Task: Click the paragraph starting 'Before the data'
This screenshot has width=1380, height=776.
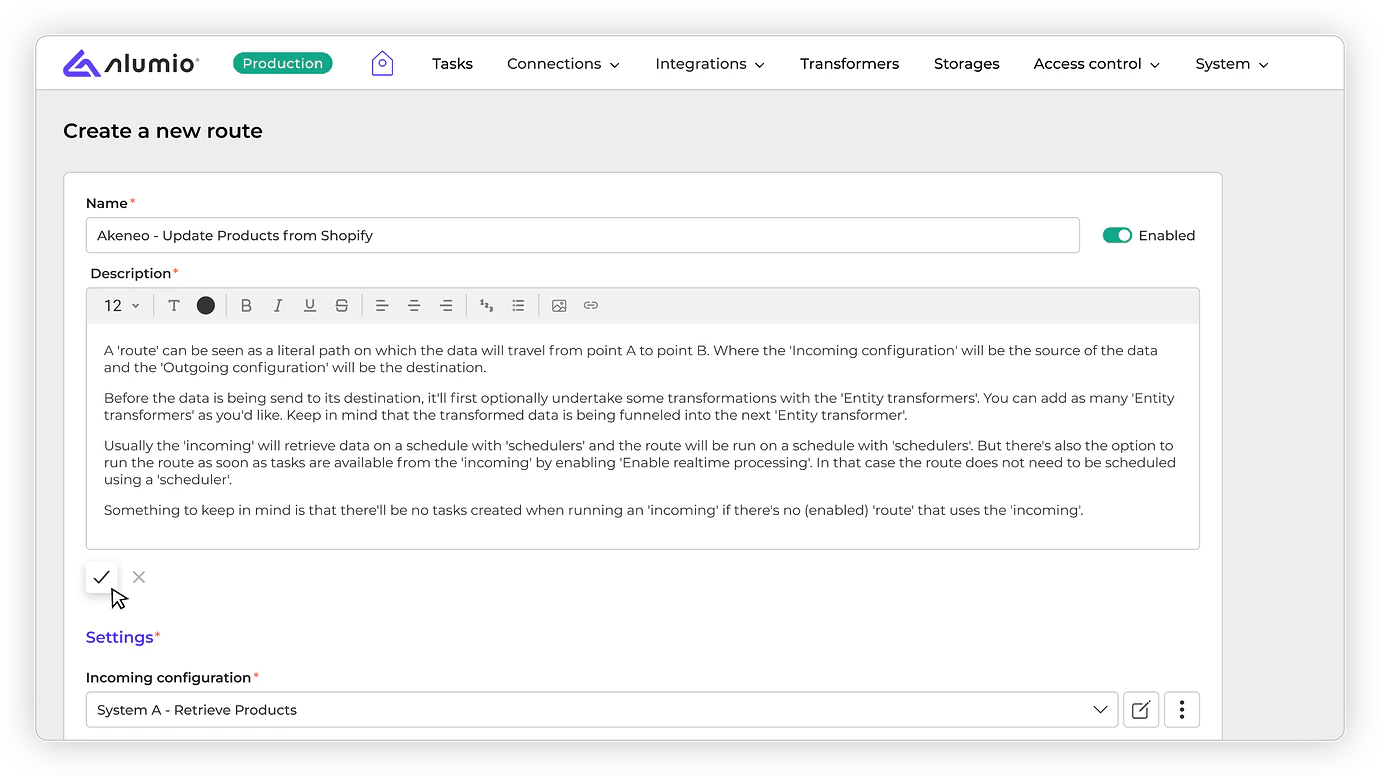Action: (639, 407)
